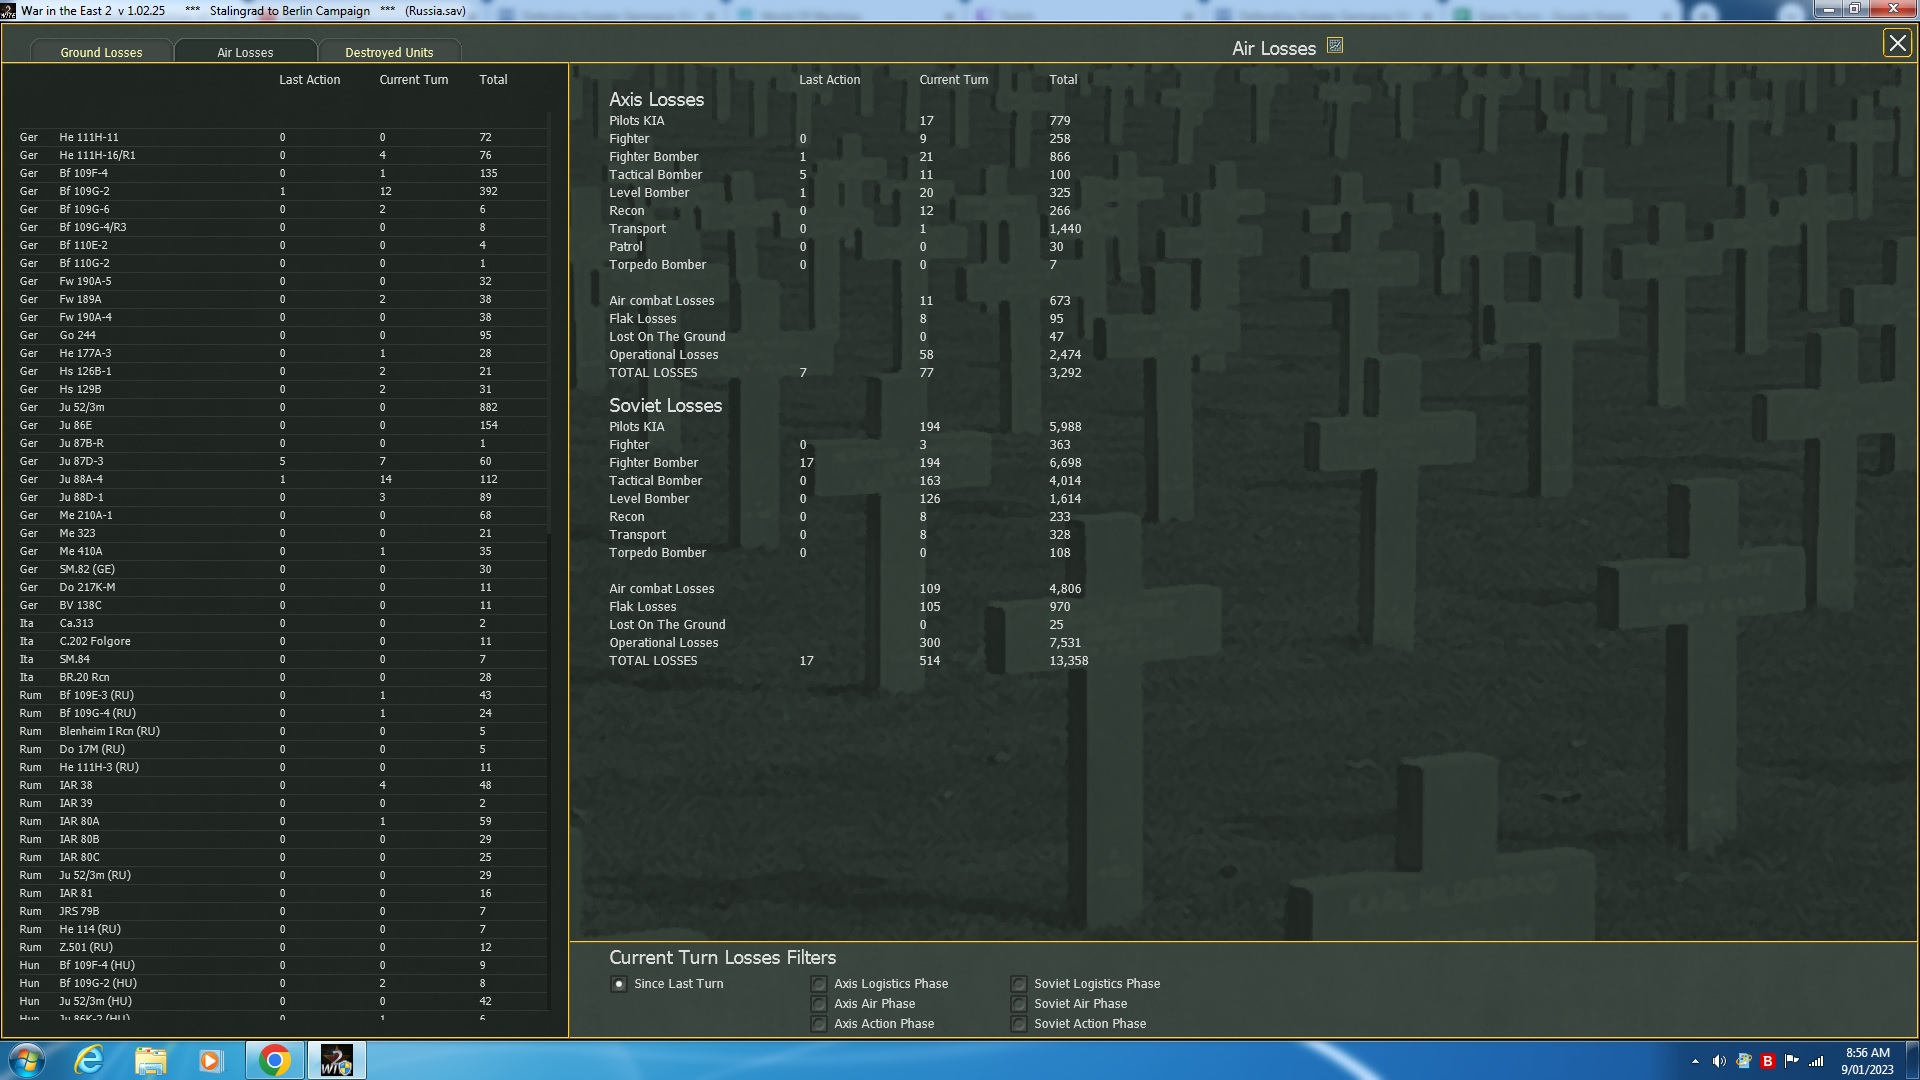The height and width of the screenshot is (1080, 1920).
Task: Select the Axis Action Phase filter
Action: [819, 1024]
